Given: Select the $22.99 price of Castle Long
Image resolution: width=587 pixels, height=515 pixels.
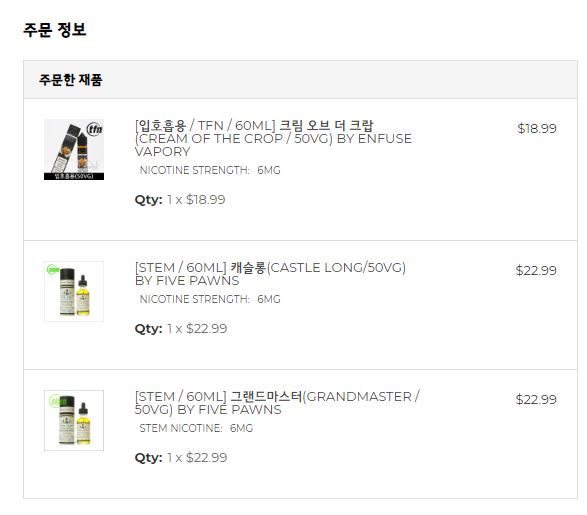Looking at the screenshot, I should click(x=536, y=270).
